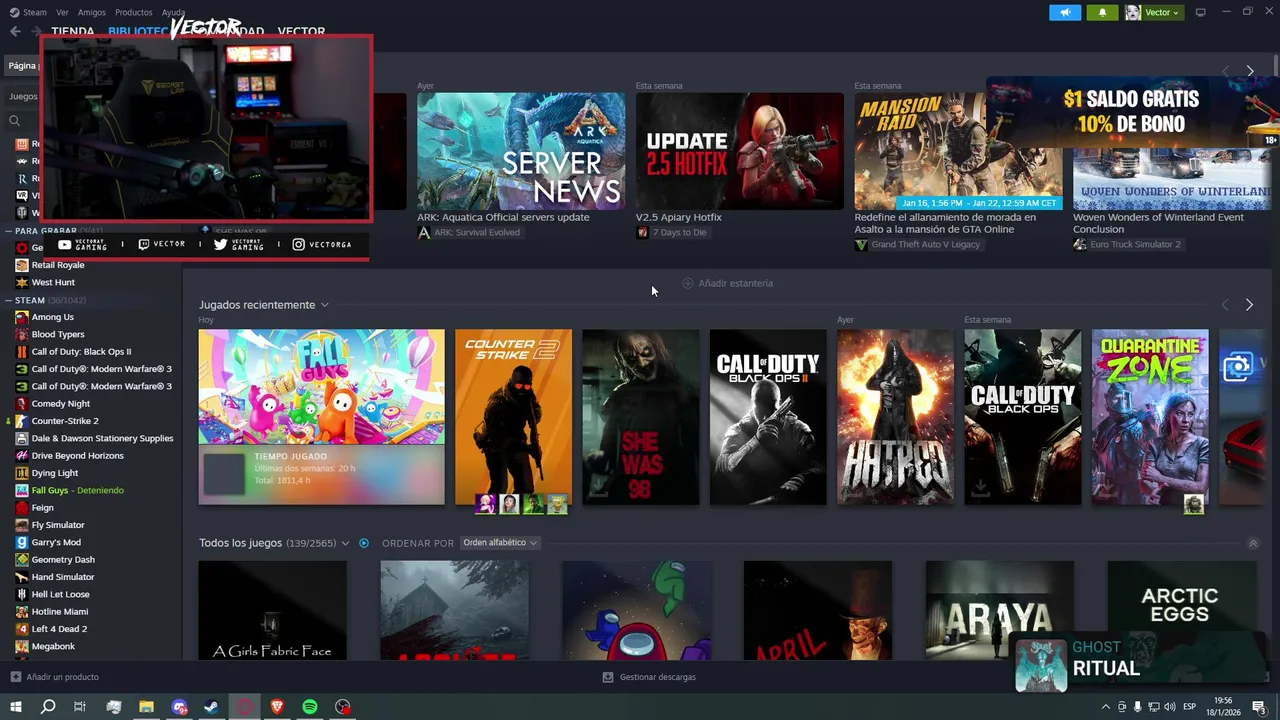Image resolution: width=1280 pixels, height=720 pixels.
Task: Click the Left 4 Dead 2 list icon
Action: coord(22,629)
